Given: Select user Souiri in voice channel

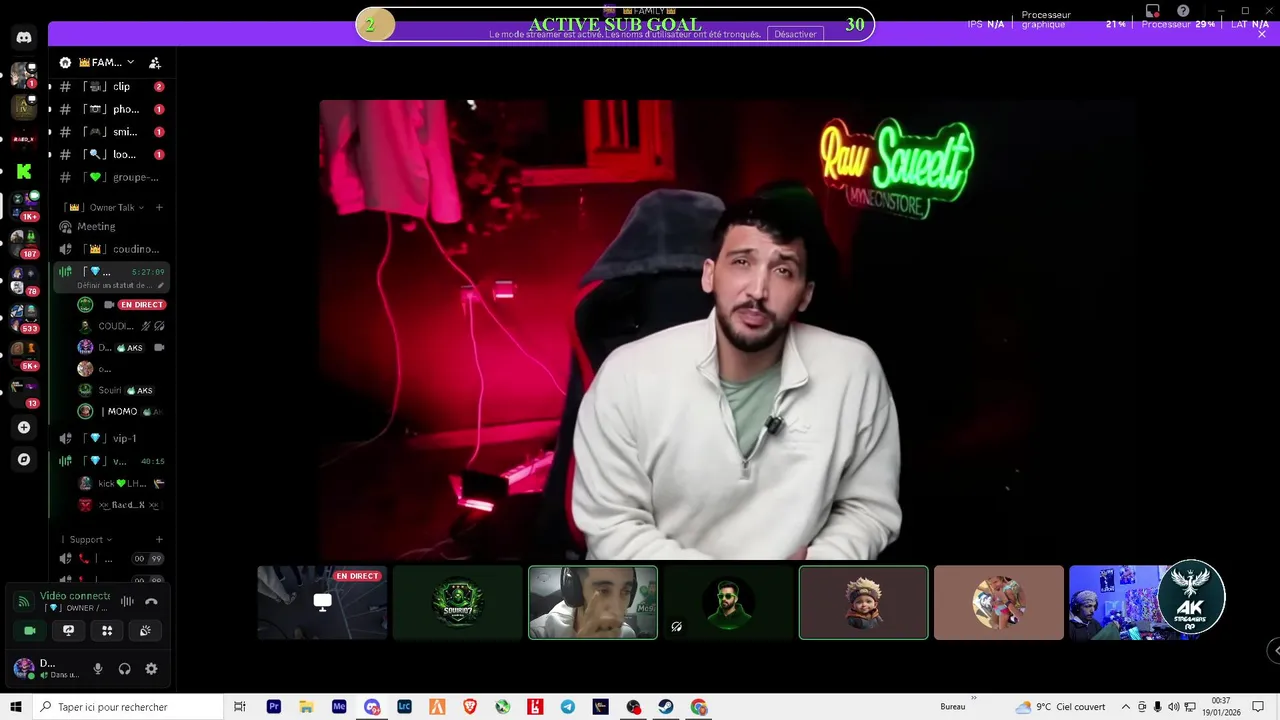Looking at the screenshot, I should point(122,390).
